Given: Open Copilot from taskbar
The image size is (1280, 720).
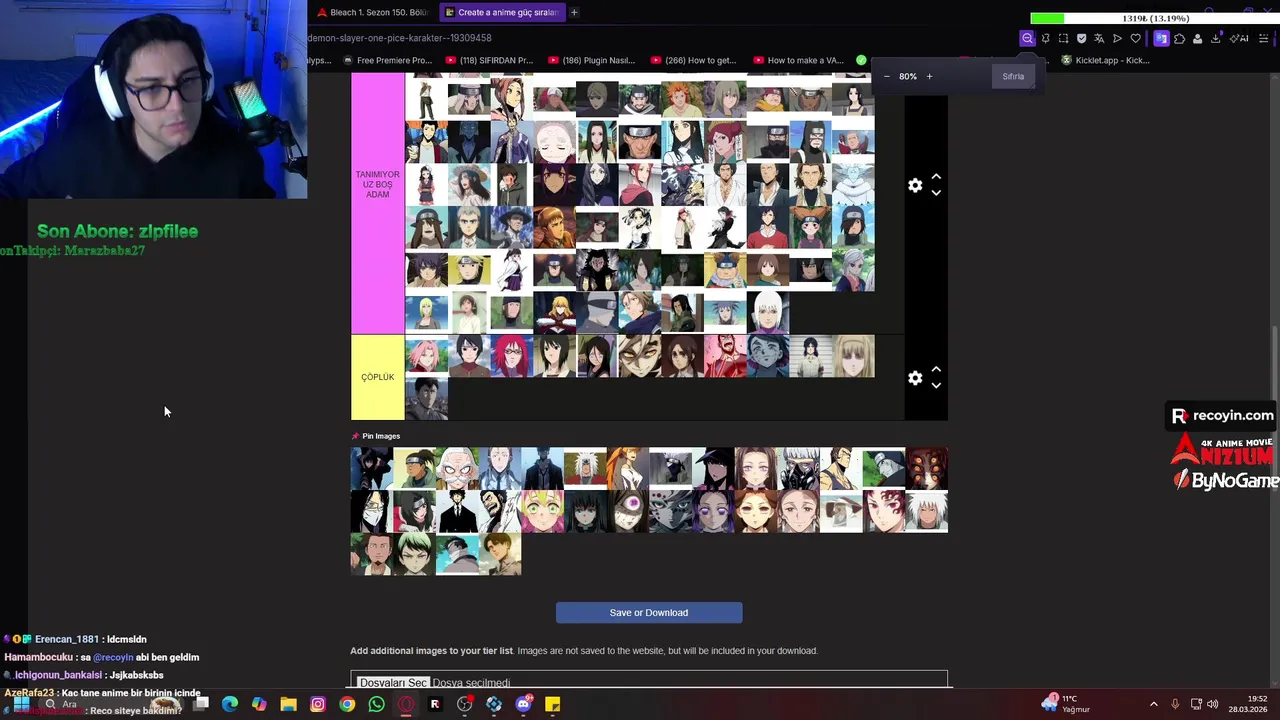Looking at the screenshot, I should click(259, 704).
